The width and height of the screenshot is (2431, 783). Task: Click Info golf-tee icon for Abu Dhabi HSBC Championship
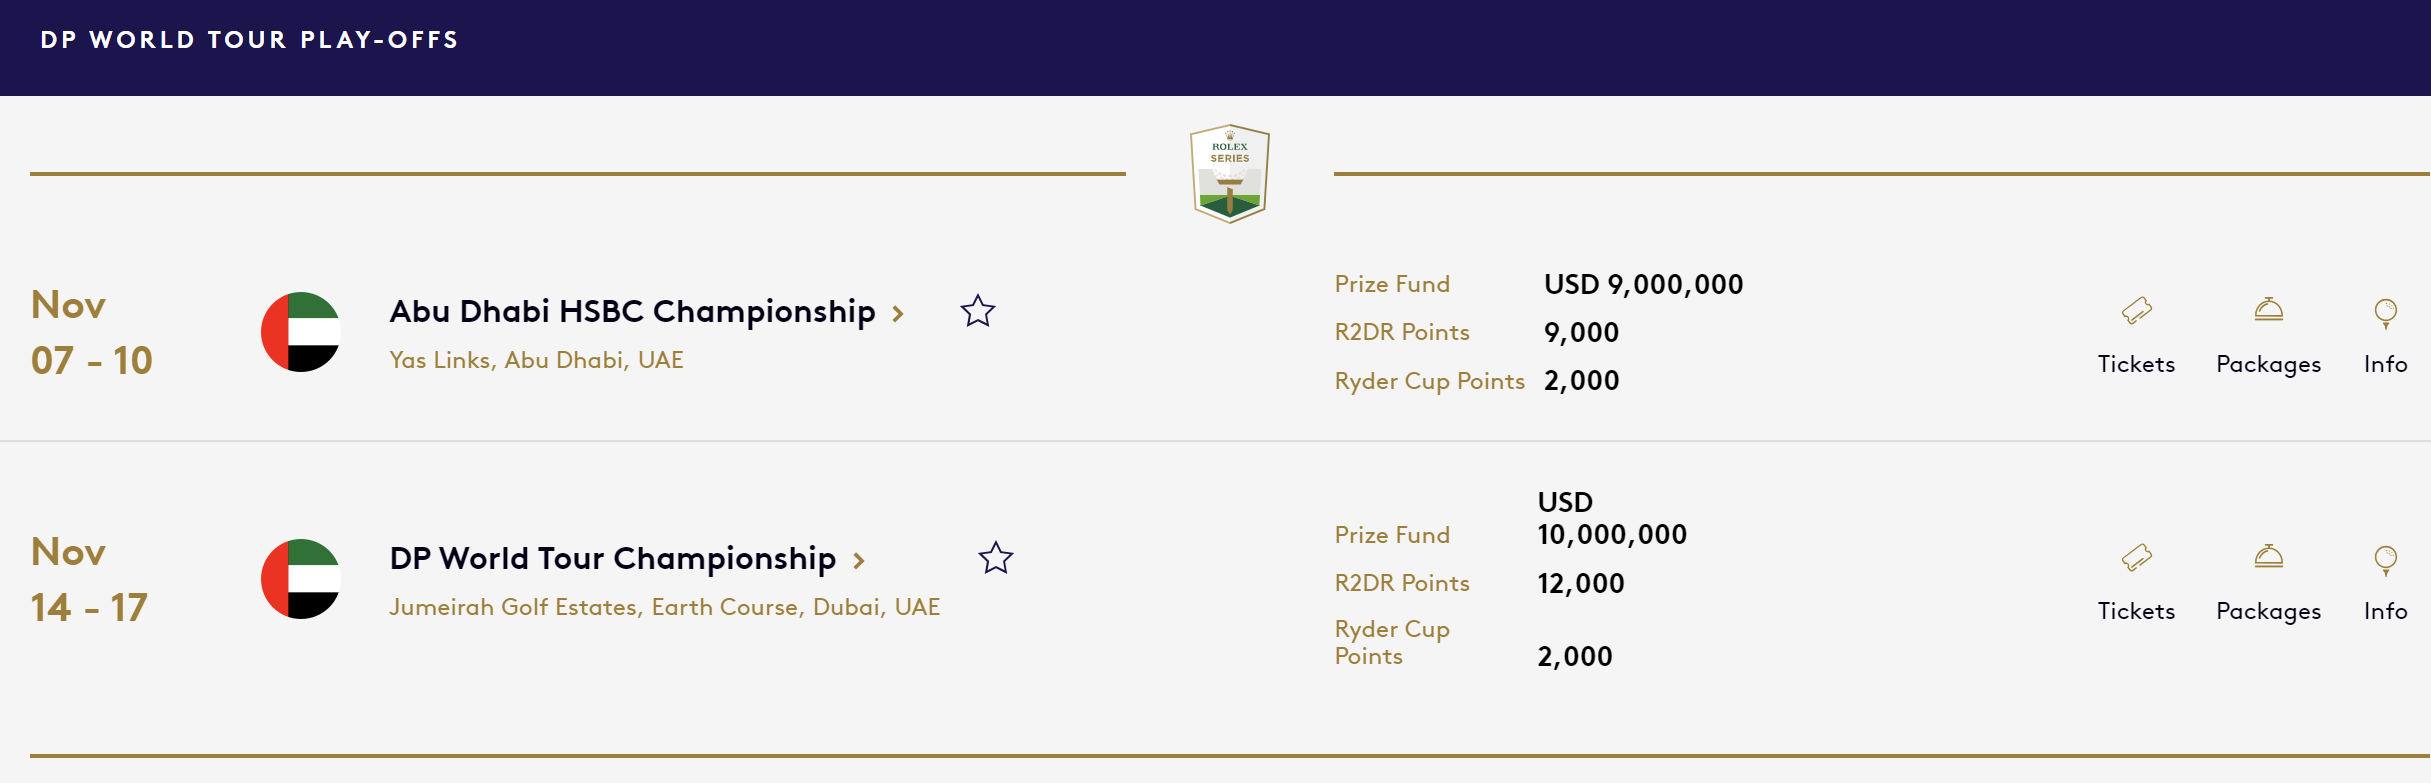[x=2385, y=313]
